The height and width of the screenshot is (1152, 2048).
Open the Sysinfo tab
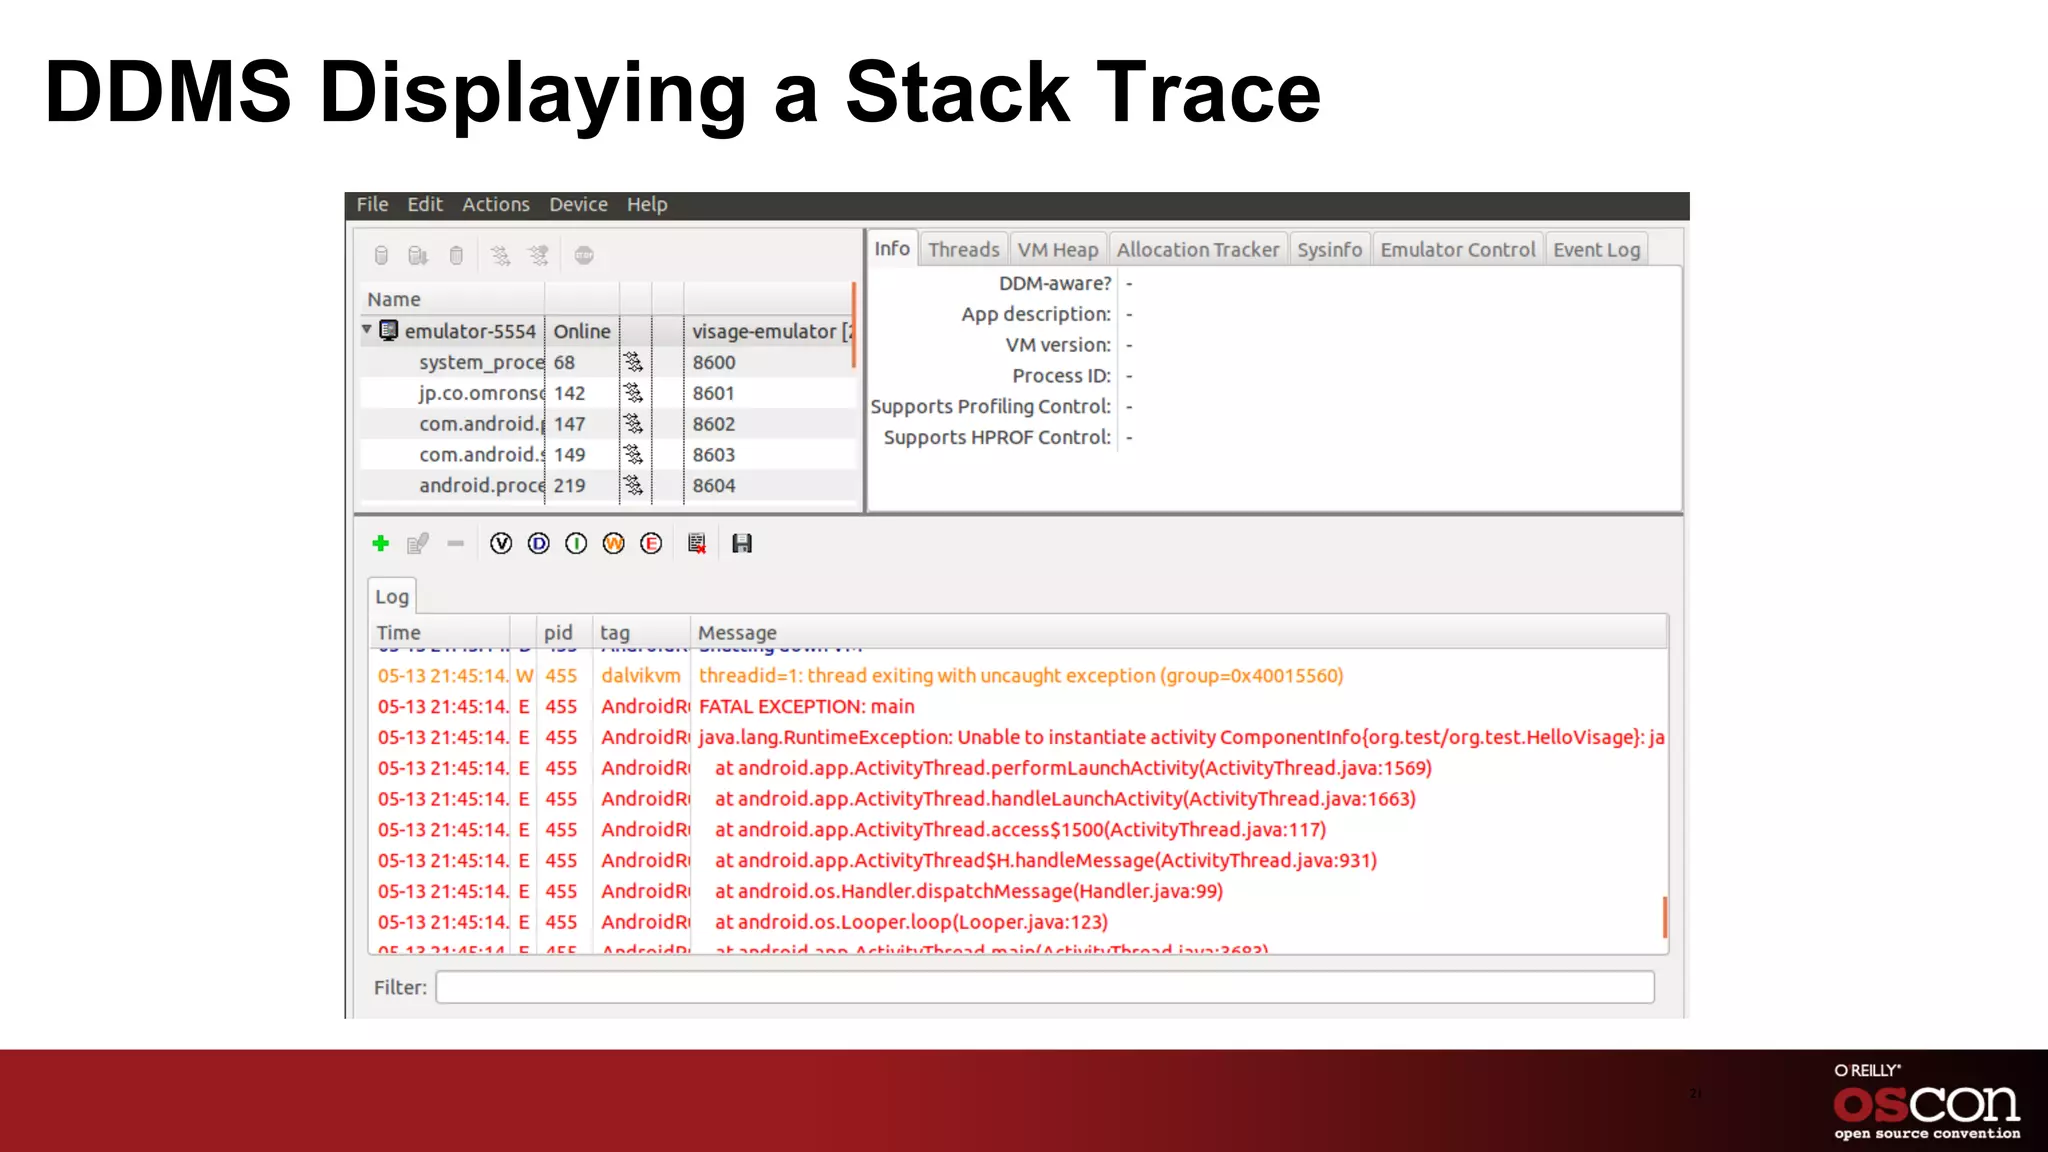(x=1330, y=250)
